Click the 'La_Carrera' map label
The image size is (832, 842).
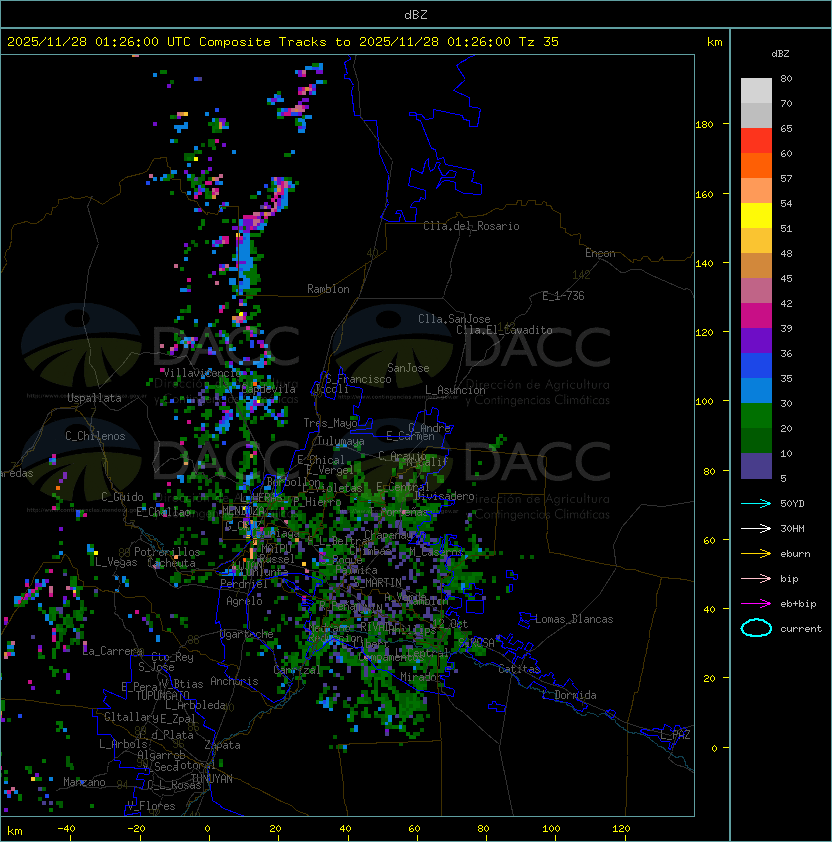[112, 651]
